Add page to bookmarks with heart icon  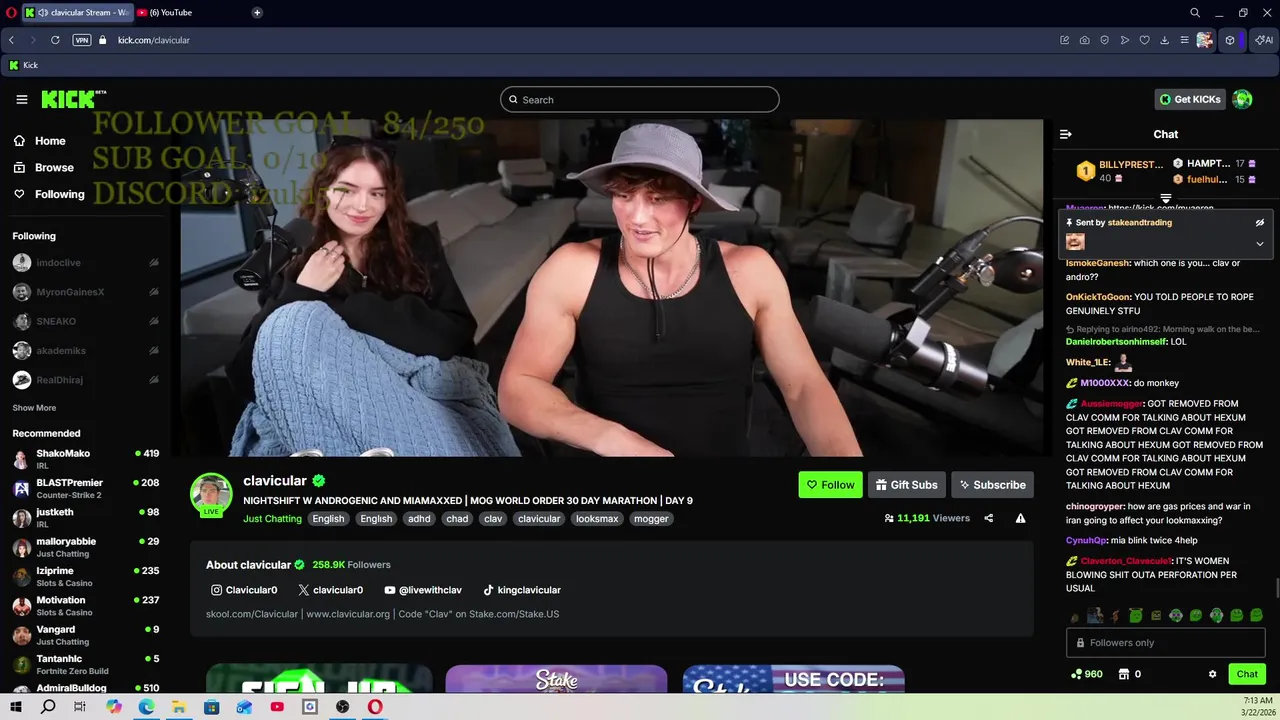pos(1145,40)
